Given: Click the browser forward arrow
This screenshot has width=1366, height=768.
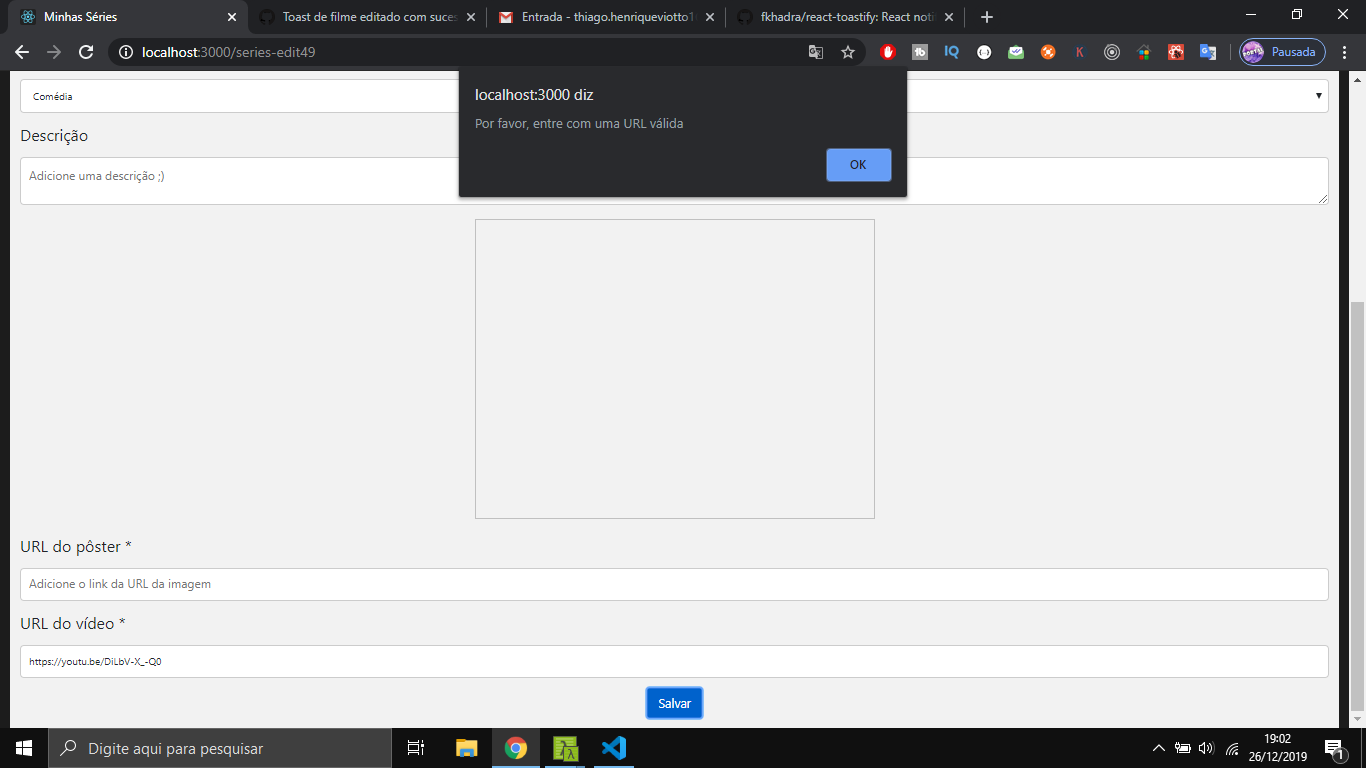Looking at the screenshot, I should [54, 52].
